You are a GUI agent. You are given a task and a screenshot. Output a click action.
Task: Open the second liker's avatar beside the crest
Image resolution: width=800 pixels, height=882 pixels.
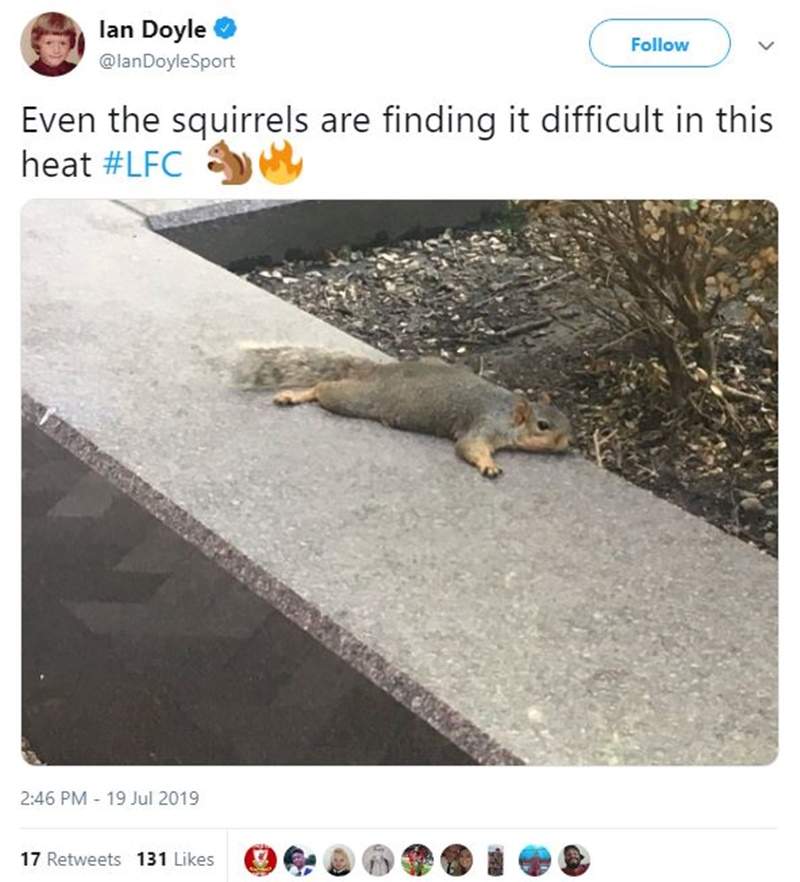[299, 860]
